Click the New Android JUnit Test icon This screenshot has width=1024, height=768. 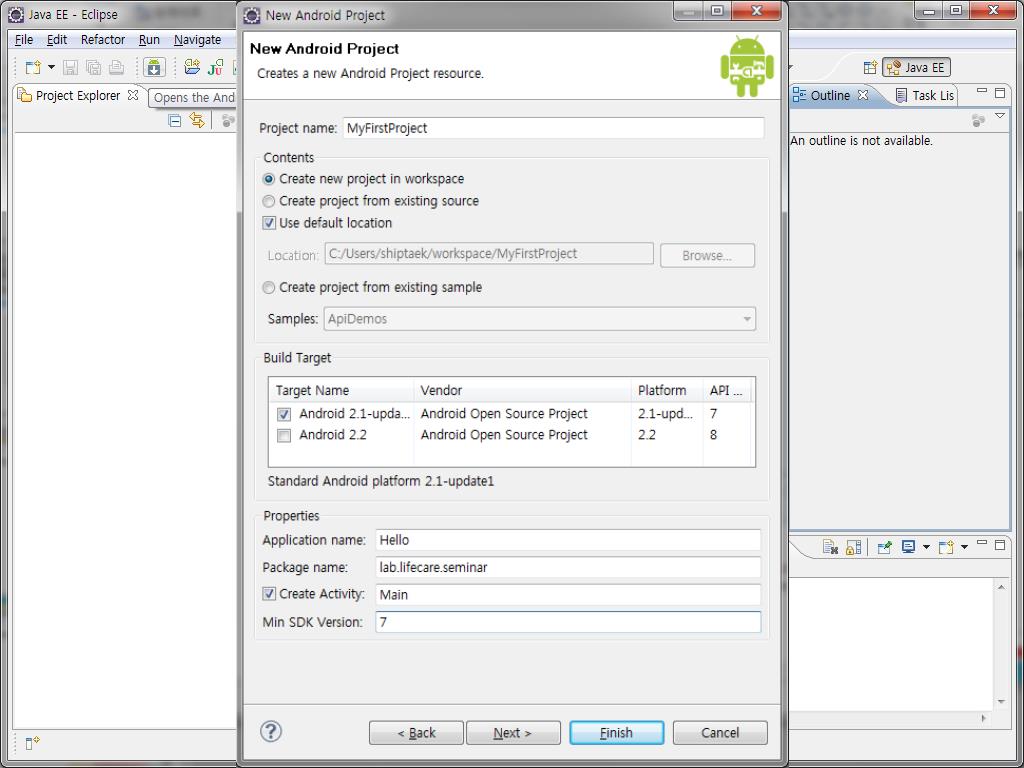pos(215,67)
